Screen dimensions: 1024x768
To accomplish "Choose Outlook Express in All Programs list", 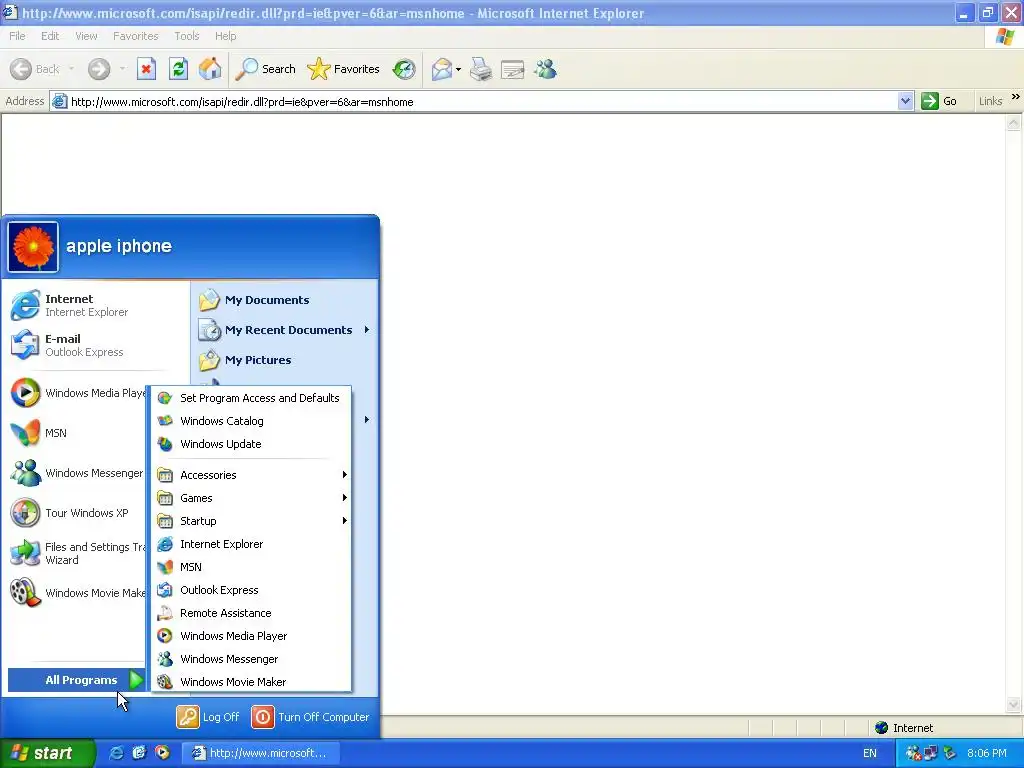I will coord(251,590).
